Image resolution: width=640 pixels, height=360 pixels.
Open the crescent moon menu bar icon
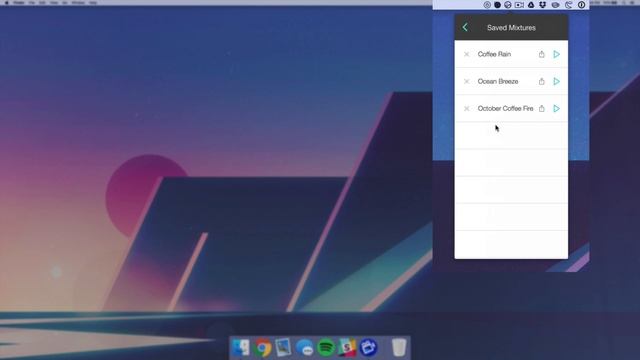(x=569, y=5)
